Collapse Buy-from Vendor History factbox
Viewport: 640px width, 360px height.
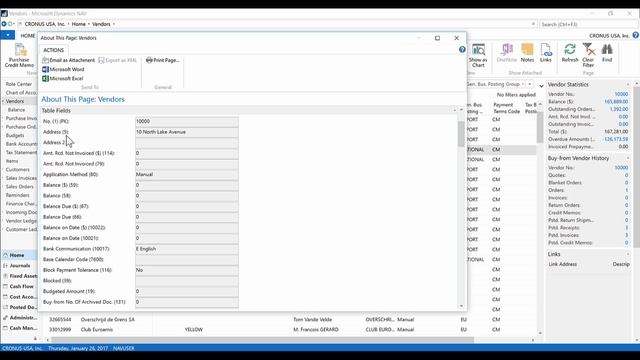(628, 158)
